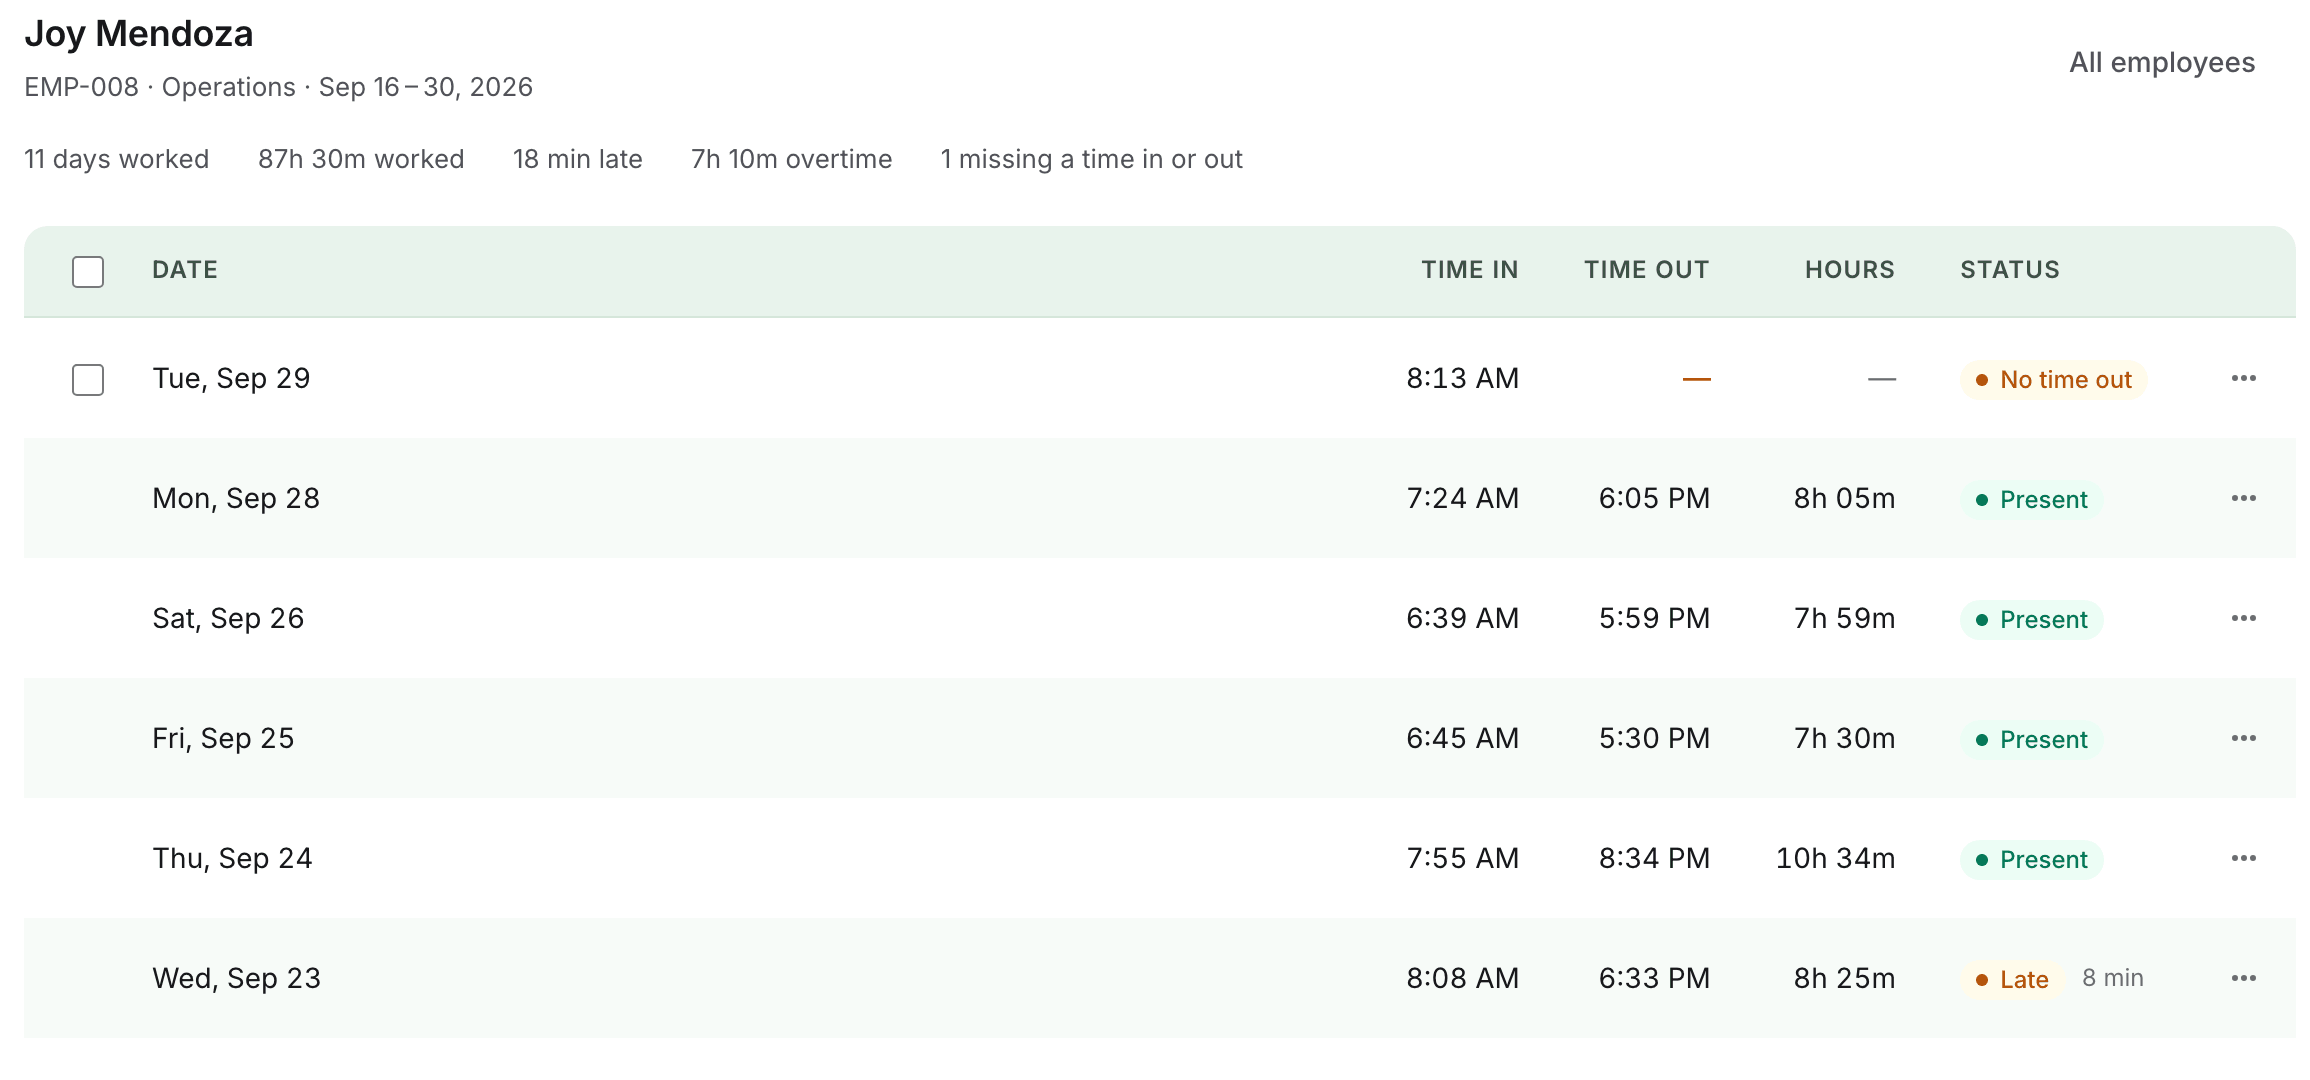The image size is (2310, 1080).
Task: Click the Present badge for Thu, Sep 24
Action: 2032,860
